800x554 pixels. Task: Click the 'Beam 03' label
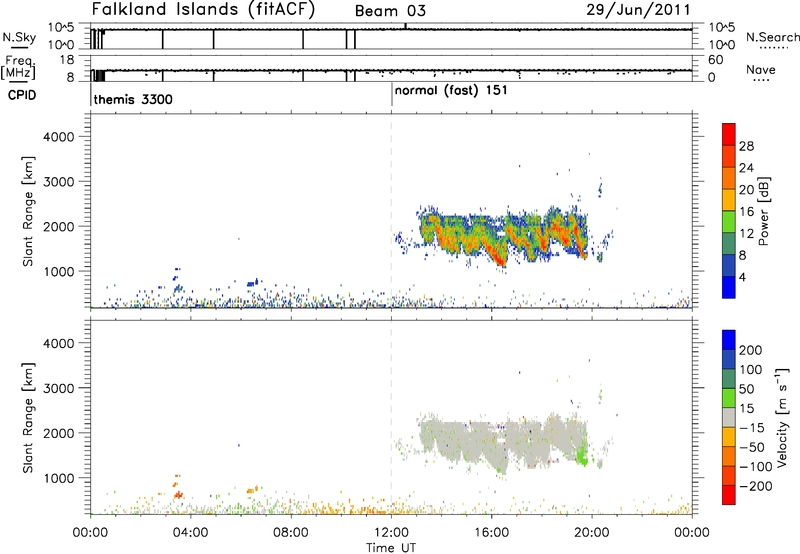point(390,11)
